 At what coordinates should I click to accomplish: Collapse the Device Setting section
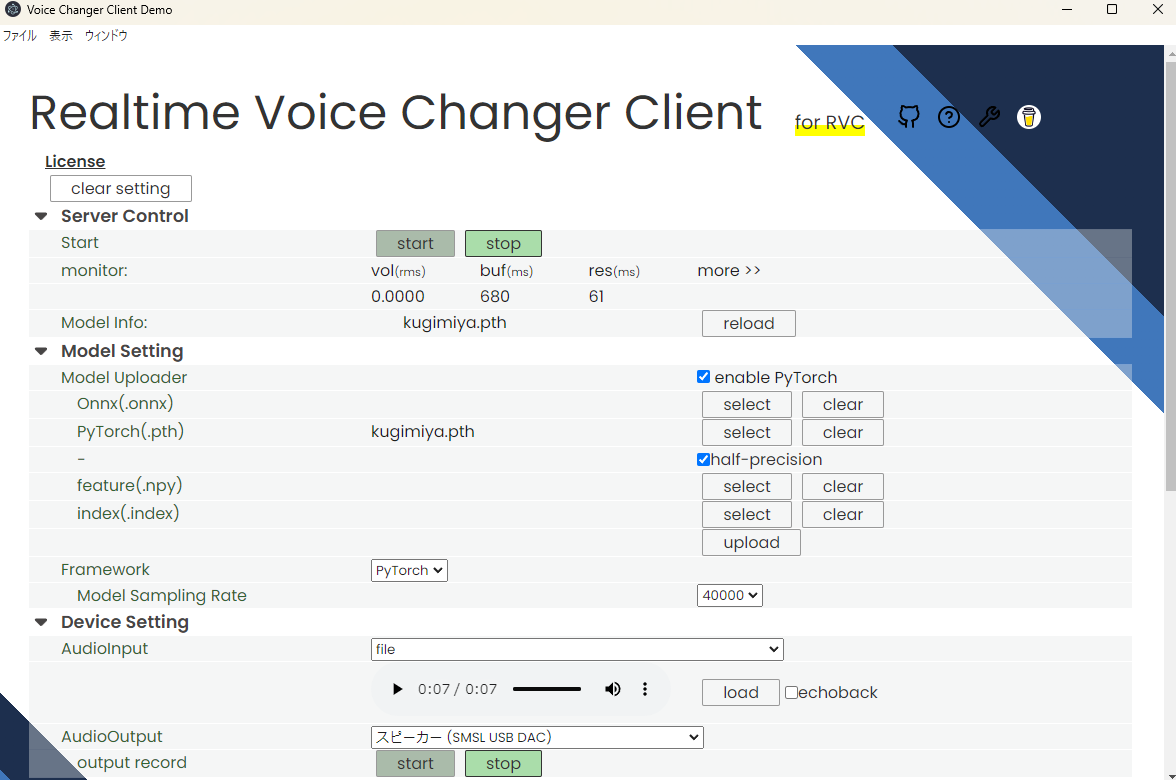(41, 622)
